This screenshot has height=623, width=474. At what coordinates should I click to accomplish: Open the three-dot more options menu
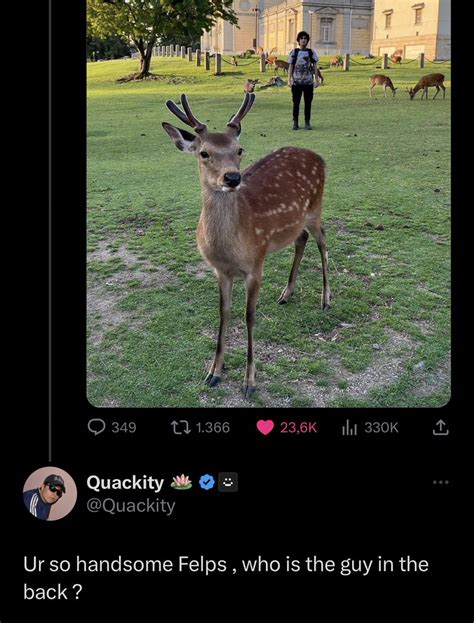coord(440,482)
